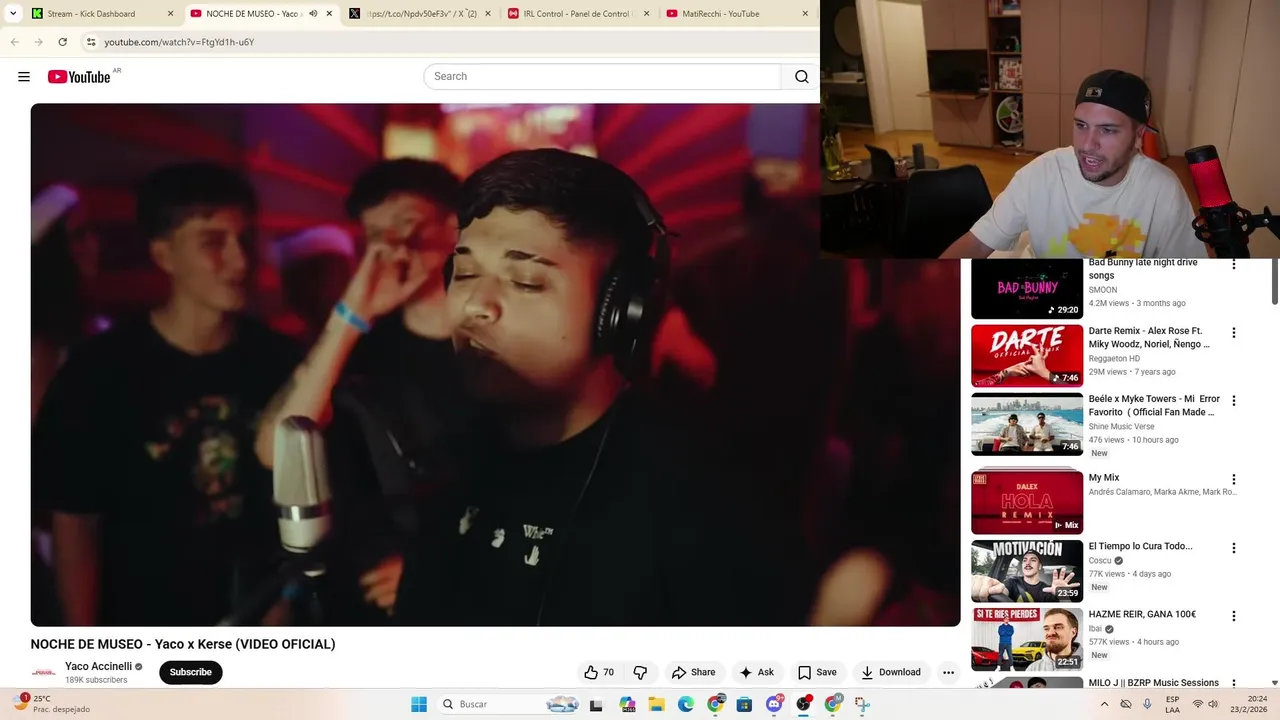View site information icon in address bar

pos(91,42)
